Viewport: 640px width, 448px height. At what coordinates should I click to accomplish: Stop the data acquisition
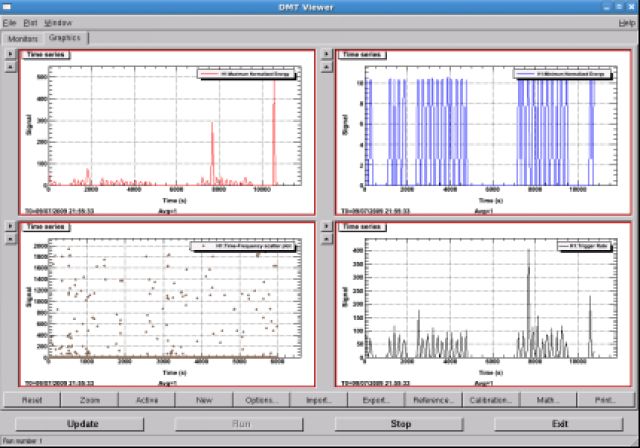pyautogui.click(x=400, y=423)
